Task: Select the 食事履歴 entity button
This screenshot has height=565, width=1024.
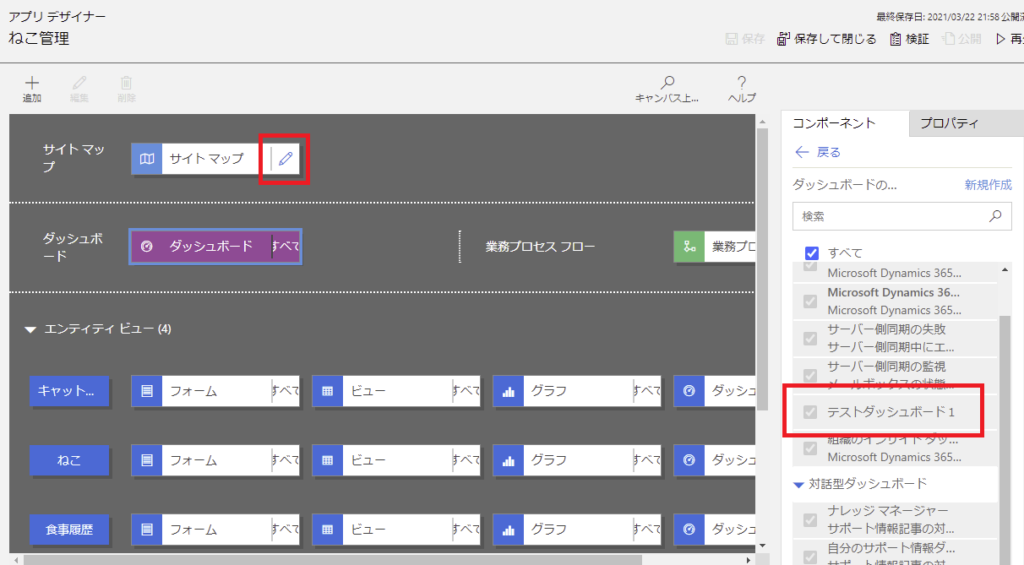Action: pos(69,530)
